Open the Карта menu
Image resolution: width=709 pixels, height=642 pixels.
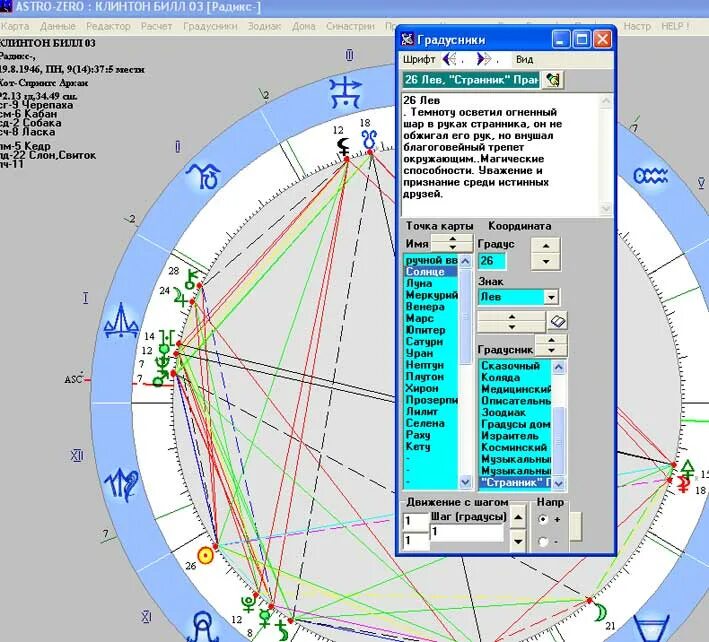tap(15, 26)
